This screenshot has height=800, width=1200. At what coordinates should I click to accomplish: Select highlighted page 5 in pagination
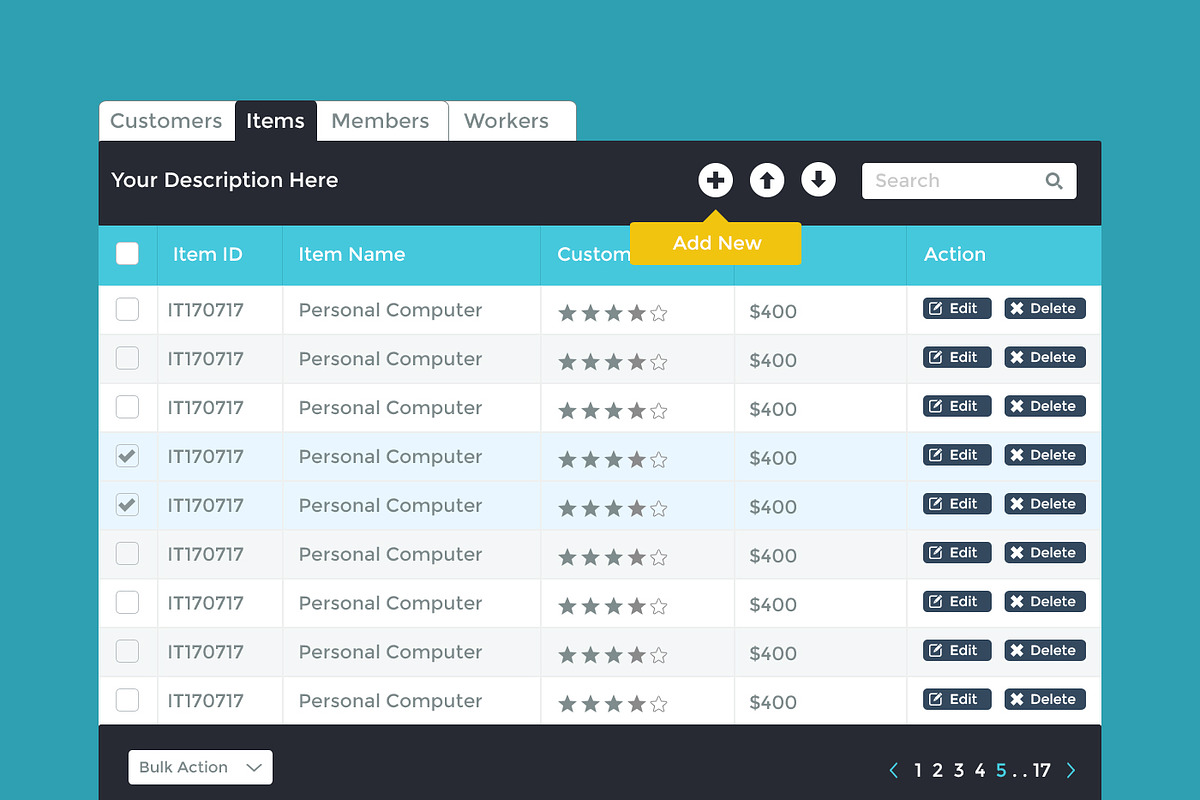click(x=1001, y=770)
